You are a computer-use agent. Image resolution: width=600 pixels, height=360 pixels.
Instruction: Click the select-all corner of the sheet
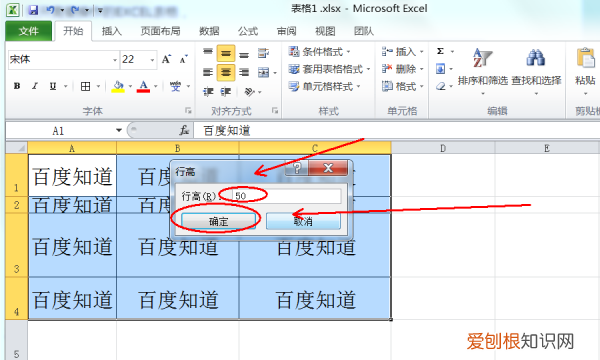[x=16, y=148]
